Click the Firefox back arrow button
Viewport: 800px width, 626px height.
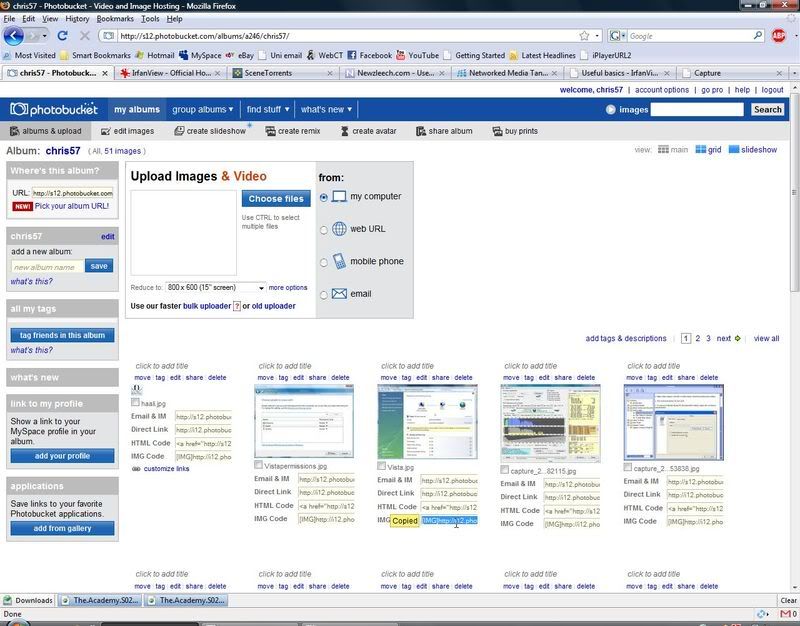click(x=13, y=36)
